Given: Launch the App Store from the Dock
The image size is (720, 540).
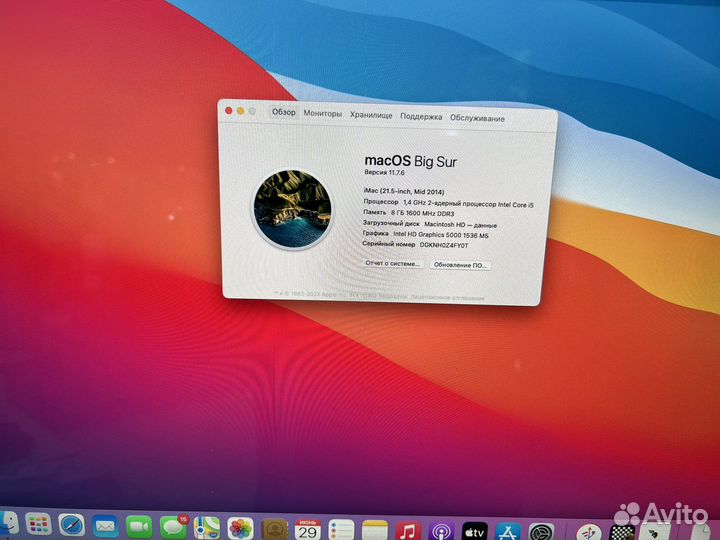Looking at the screenshot, I should [508, 532].
